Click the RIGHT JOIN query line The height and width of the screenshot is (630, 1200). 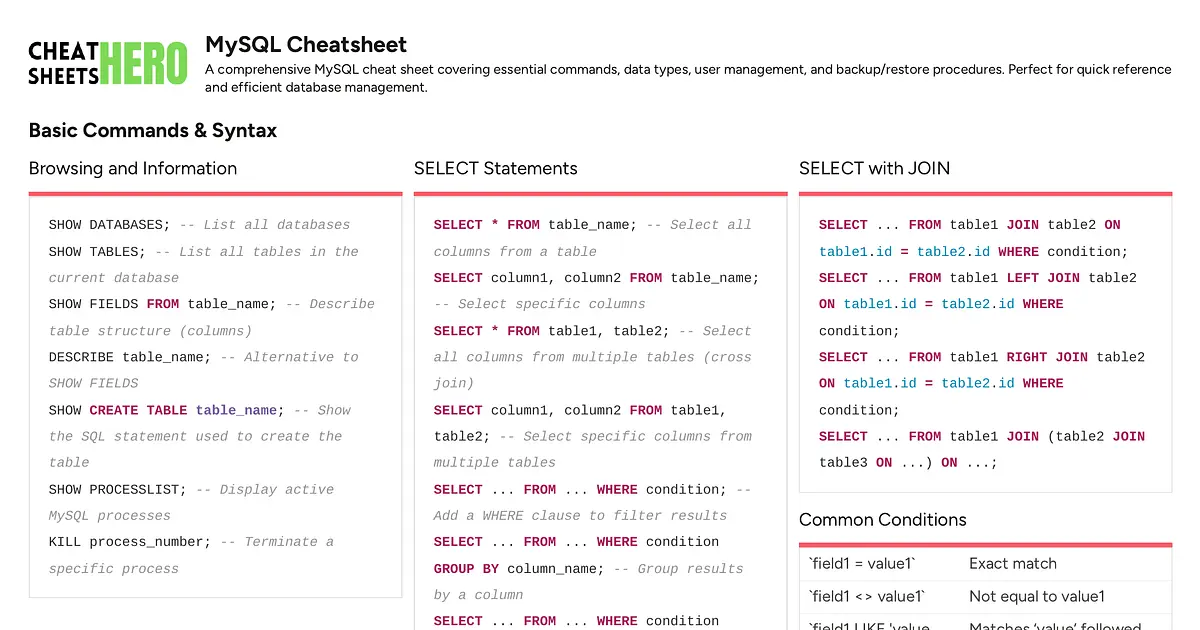click(981, 357)
